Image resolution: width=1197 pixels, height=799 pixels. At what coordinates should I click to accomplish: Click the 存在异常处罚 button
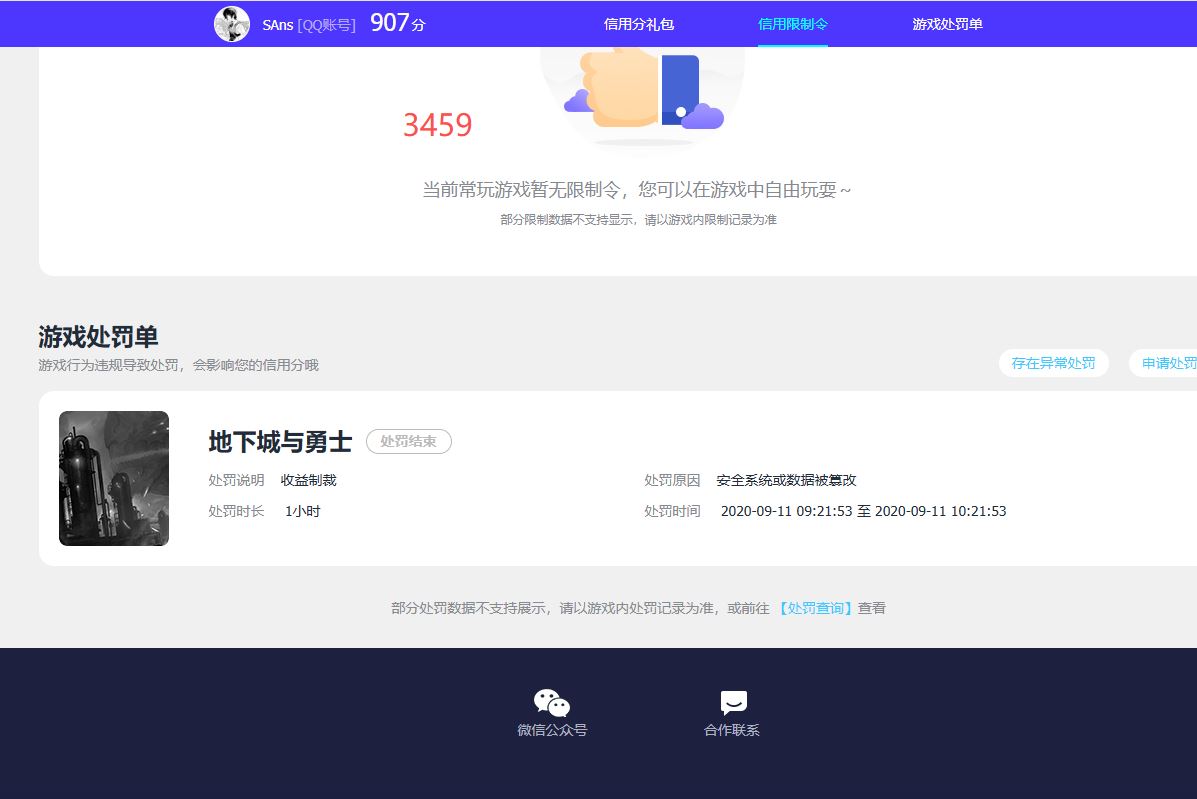click(x=1053, y=363)
